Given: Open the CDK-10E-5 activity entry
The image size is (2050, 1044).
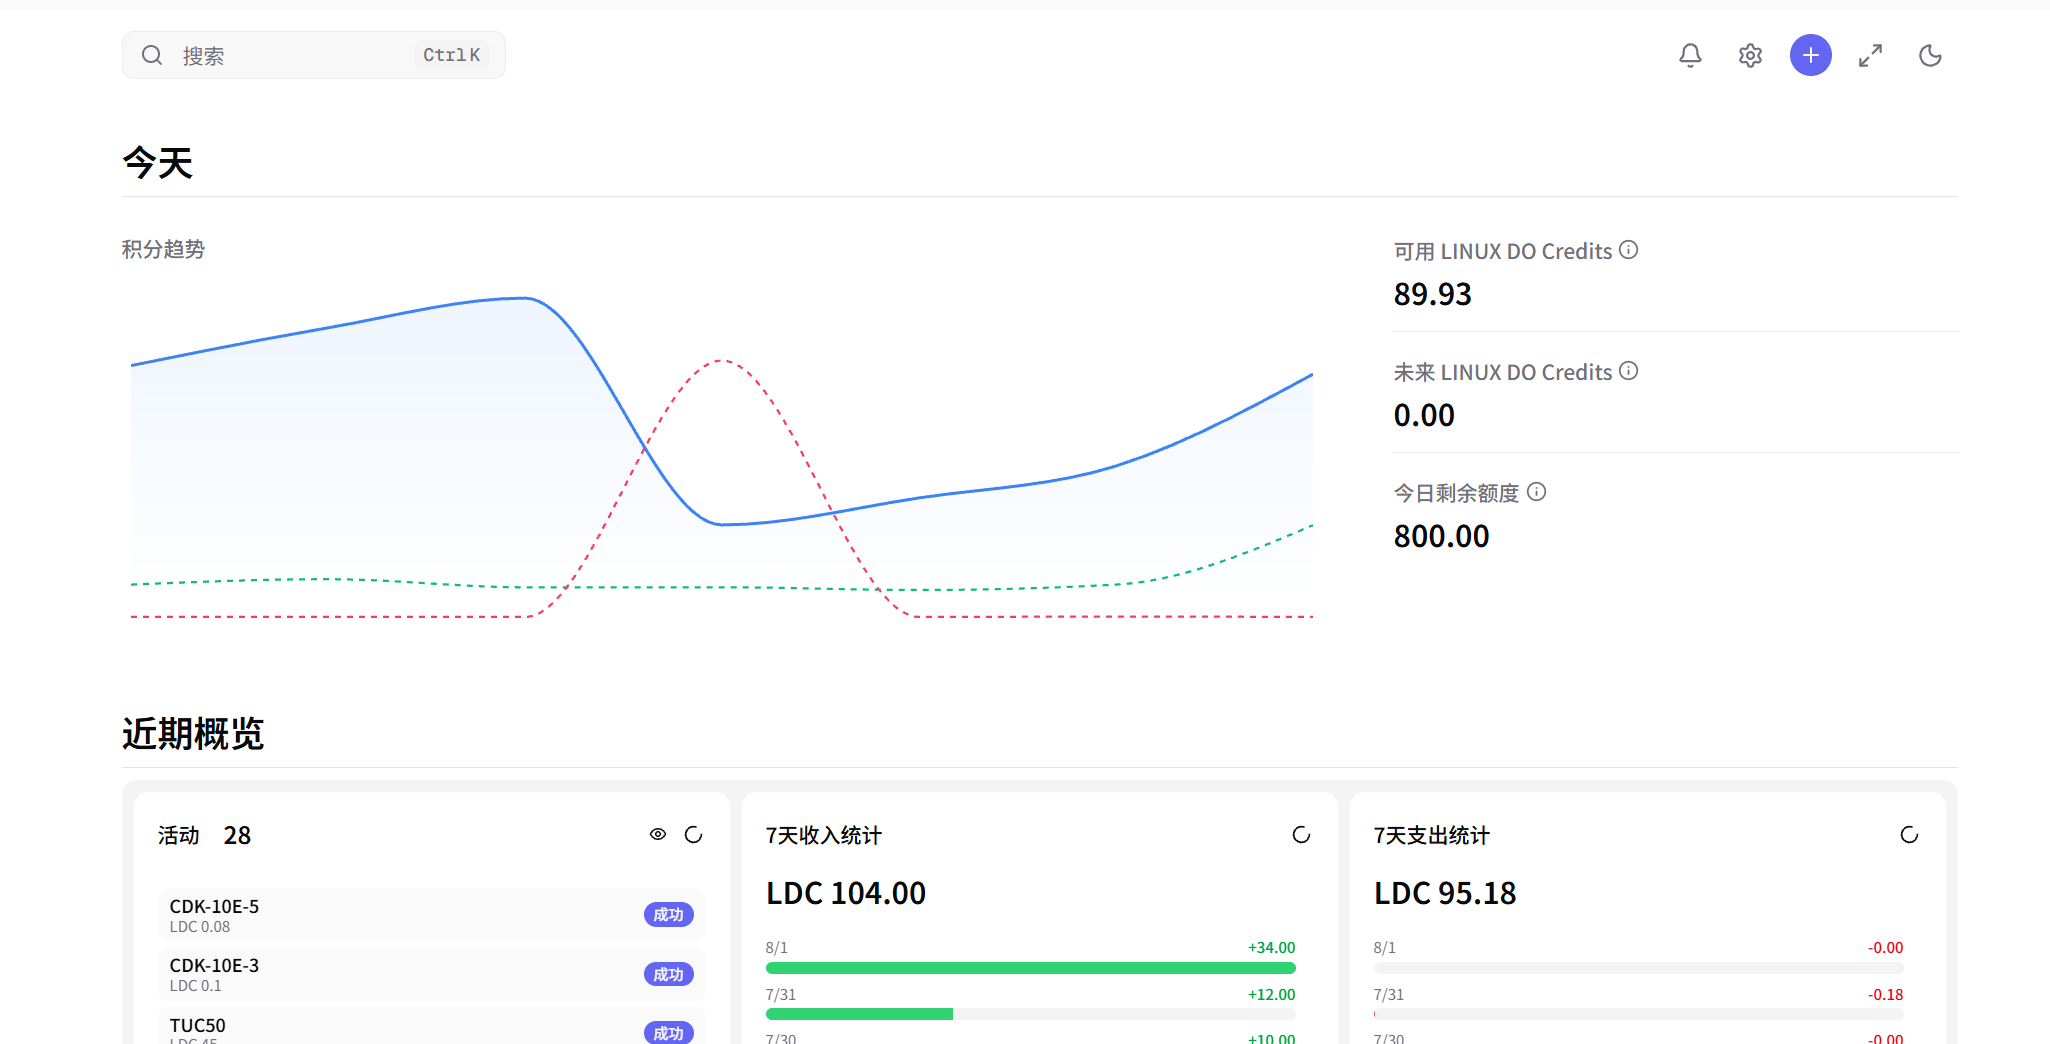Looking at the screenshot, I should [432, 915].
